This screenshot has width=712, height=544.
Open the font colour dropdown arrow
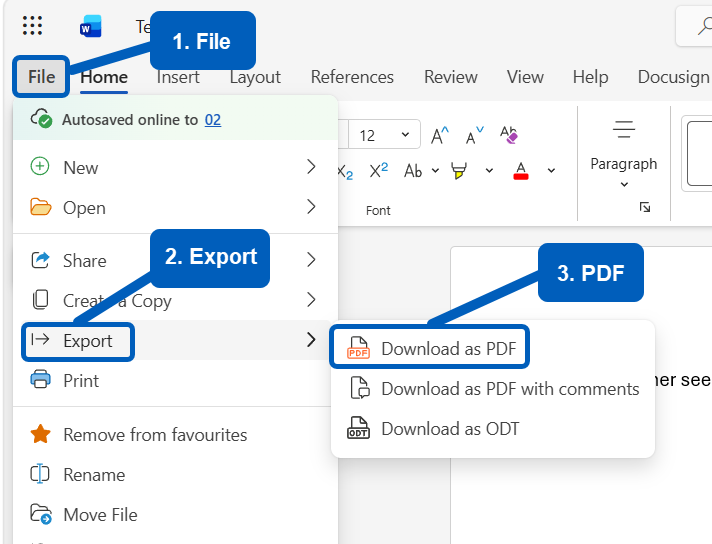(x=551, y=171)
